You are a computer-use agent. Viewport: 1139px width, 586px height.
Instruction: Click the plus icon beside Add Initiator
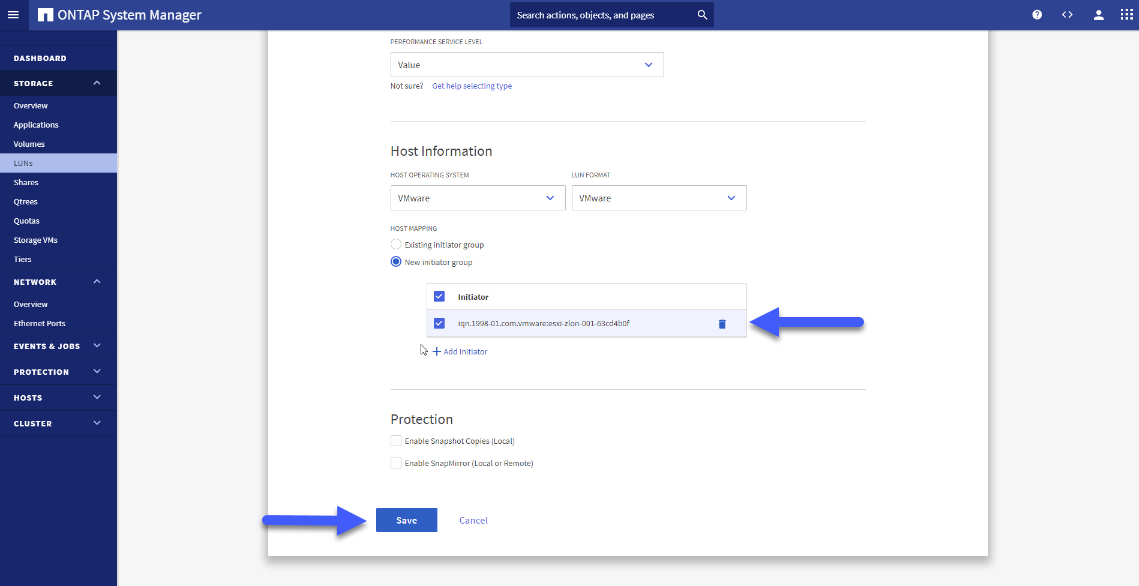(x=437, y=351)
